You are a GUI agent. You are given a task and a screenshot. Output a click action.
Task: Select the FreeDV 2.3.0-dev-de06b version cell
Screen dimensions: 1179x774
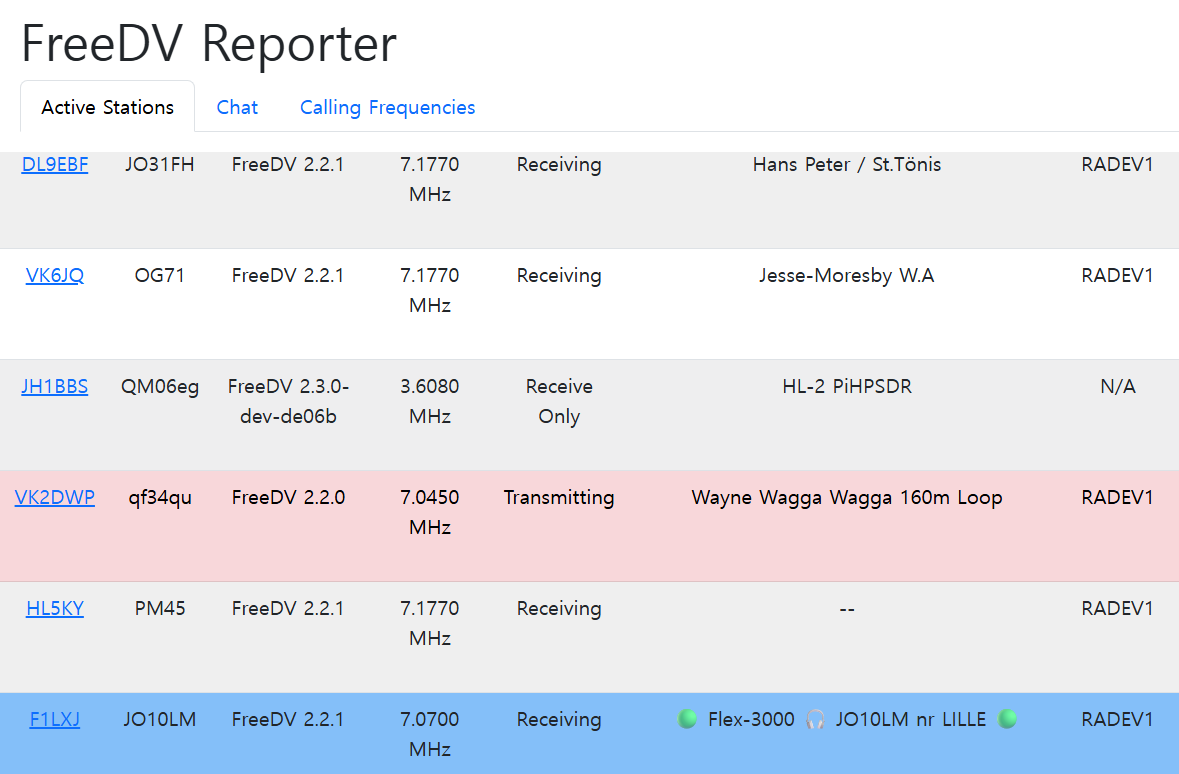coord(288,401)
